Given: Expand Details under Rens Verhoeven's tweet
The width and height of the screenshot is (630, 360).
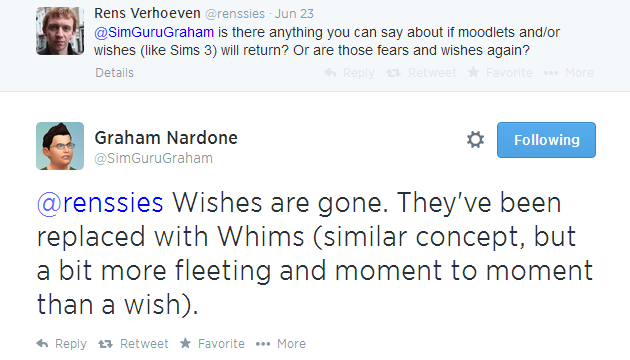Looking at the screenshot, I should tap(115, 73).
